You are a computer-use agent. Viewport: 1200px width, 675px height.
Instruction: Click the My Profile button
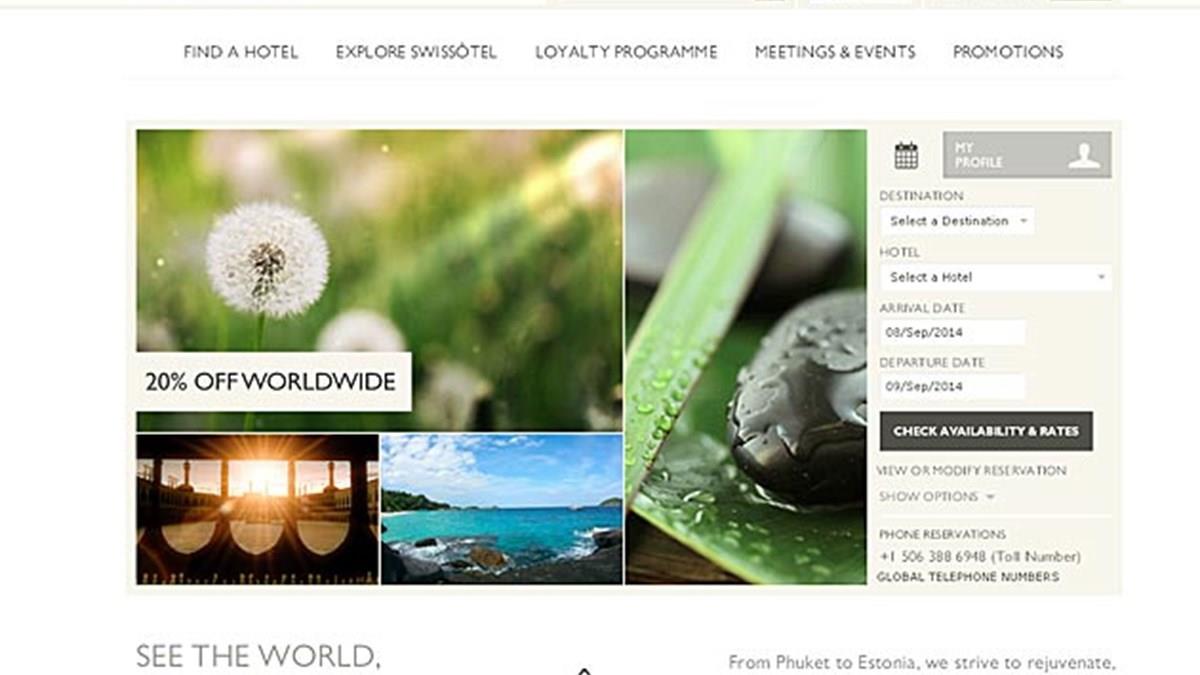coord(1027,155)
